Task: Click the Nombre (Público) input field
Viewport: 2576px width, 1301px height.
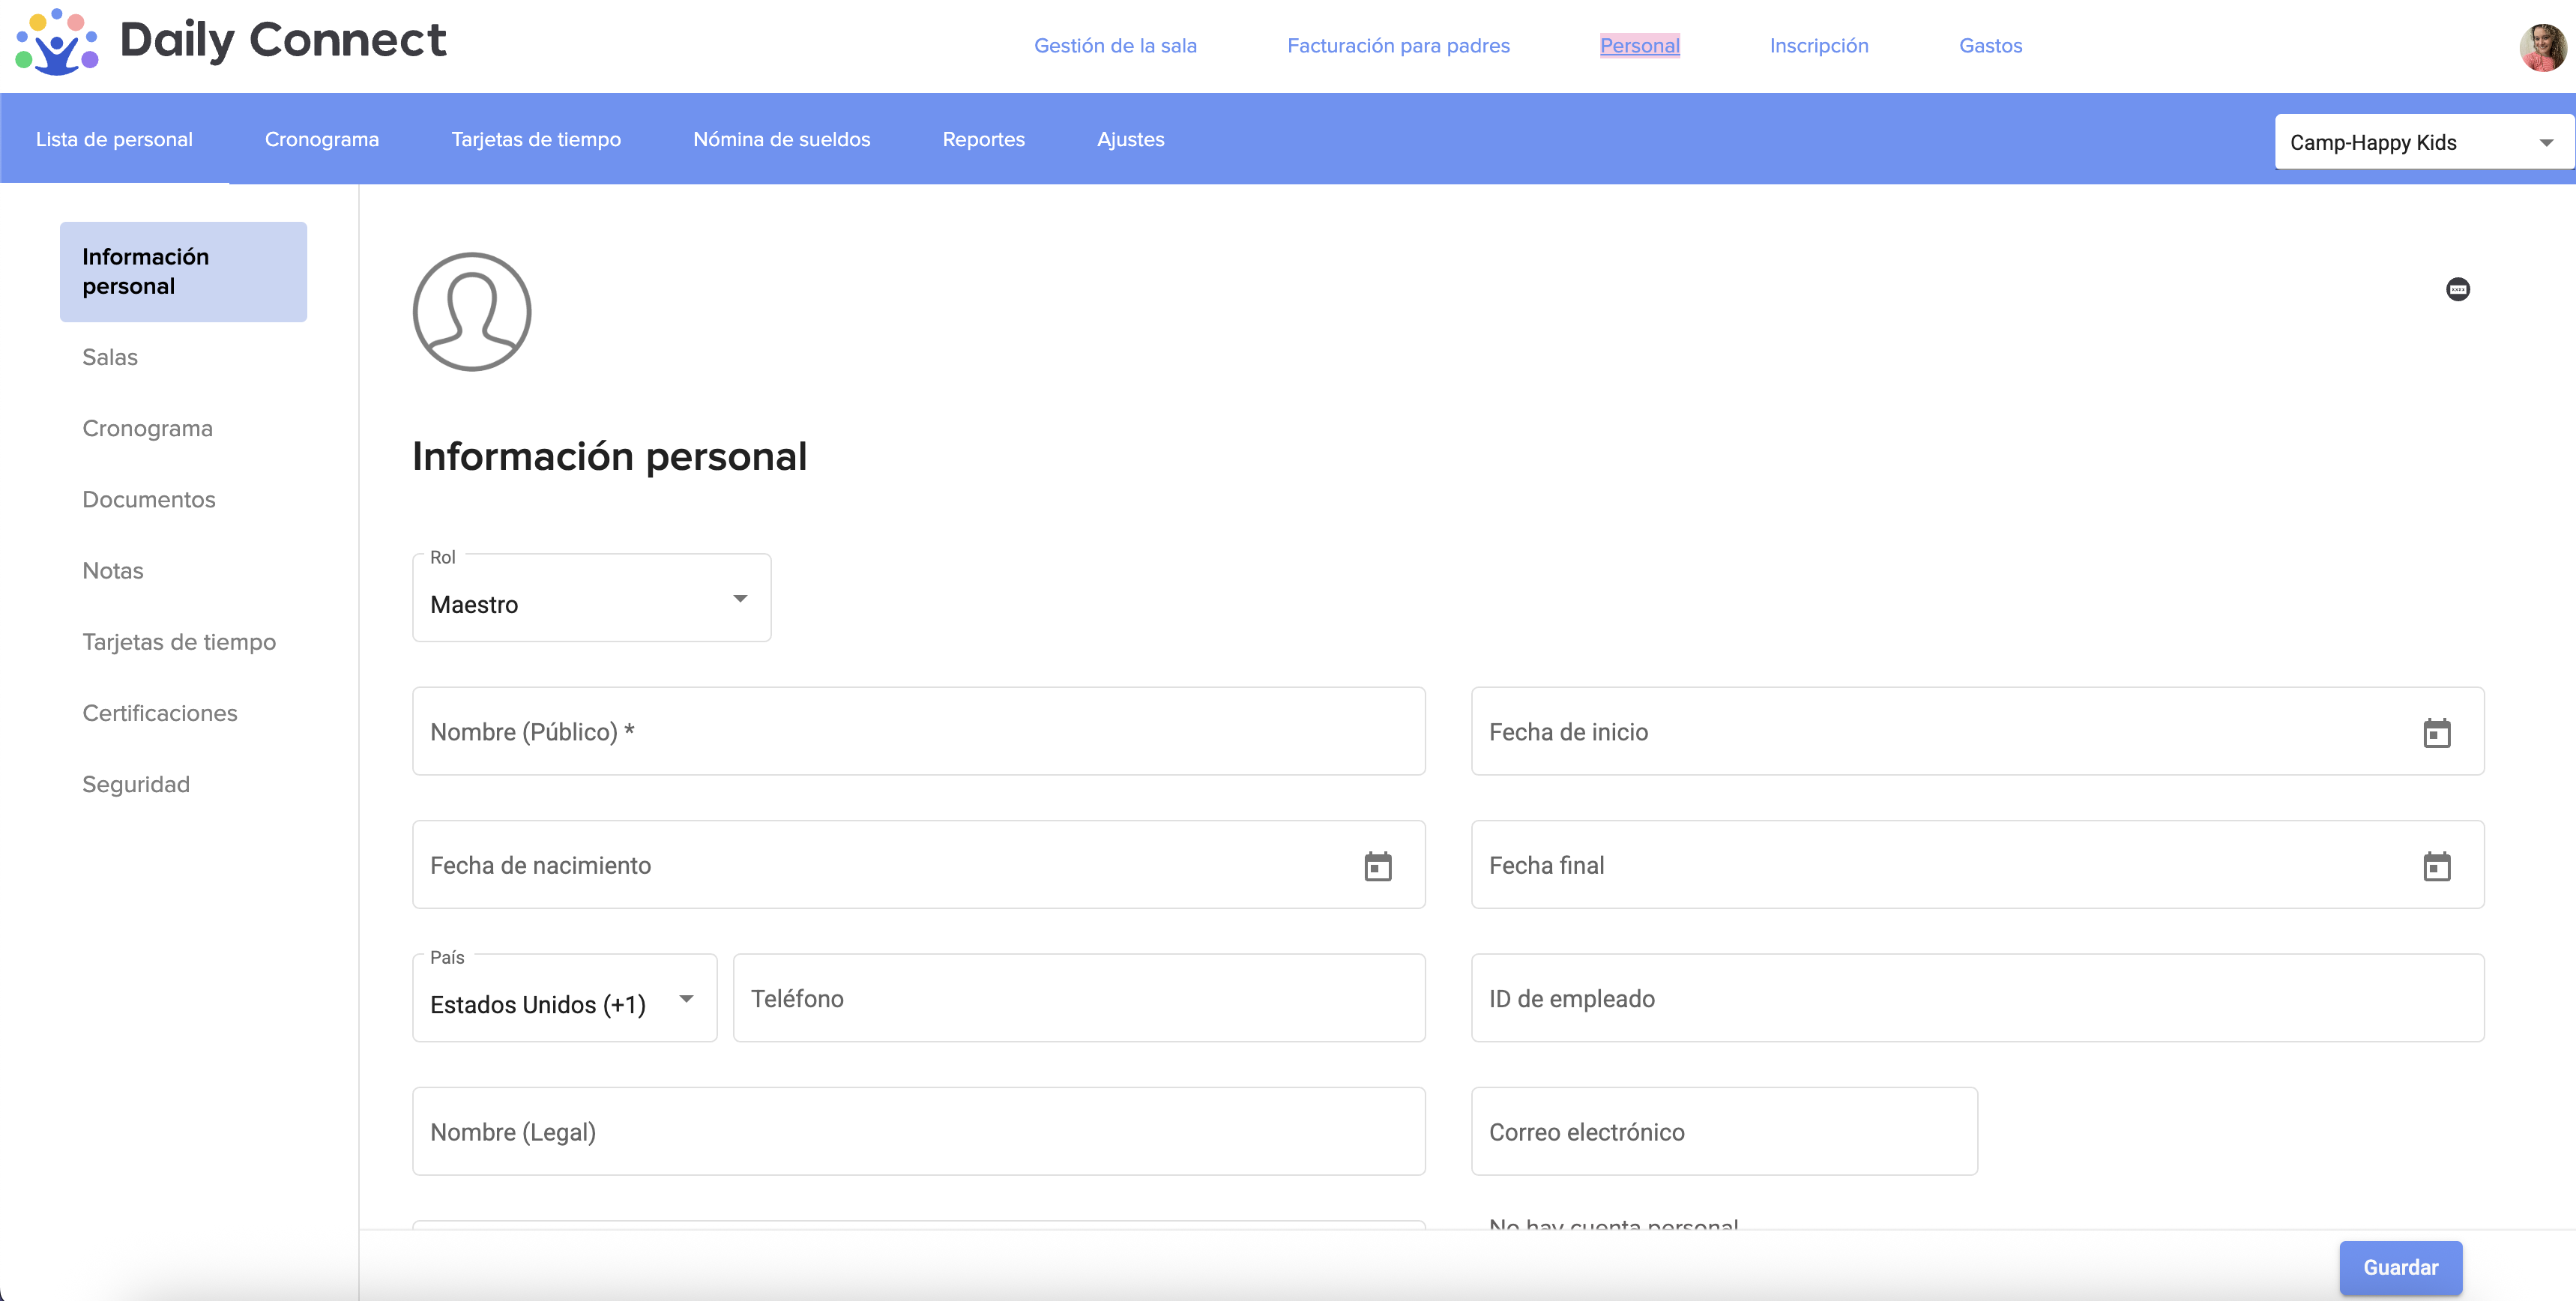Action: [917, 732]
